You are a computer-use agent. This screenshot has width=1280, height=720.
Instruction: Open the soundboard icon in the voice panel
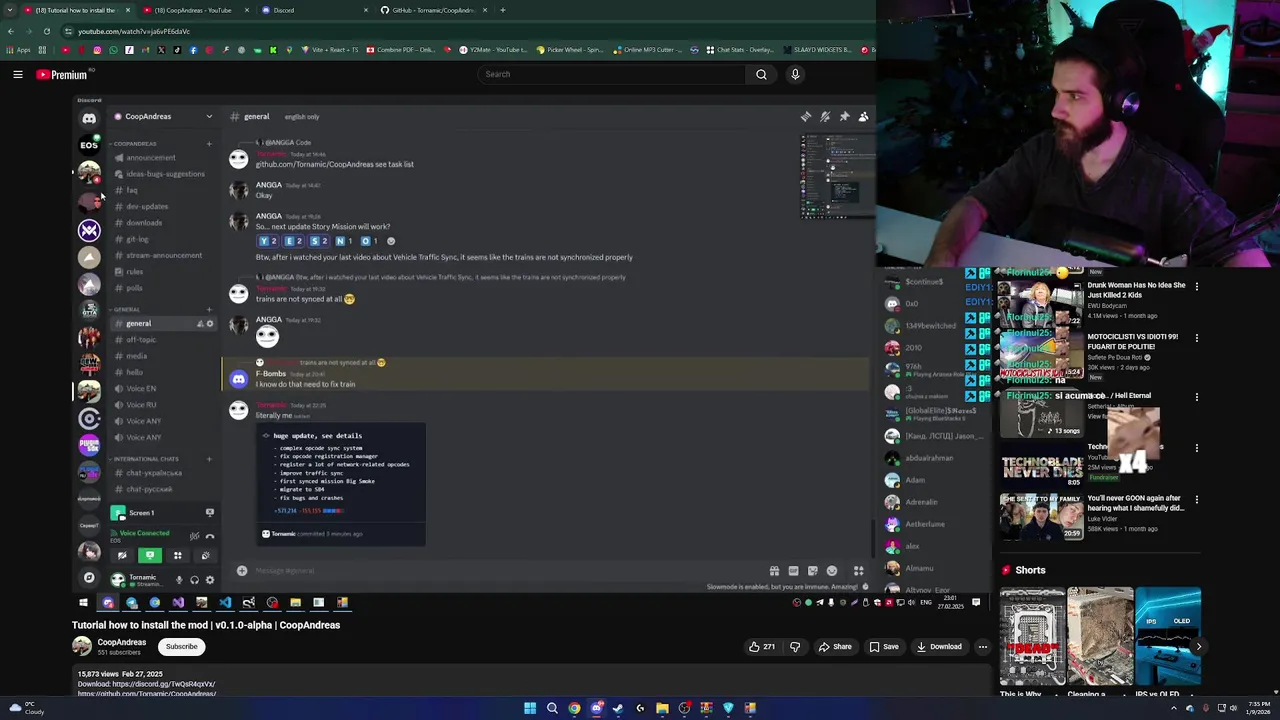(x=205, y=555)
